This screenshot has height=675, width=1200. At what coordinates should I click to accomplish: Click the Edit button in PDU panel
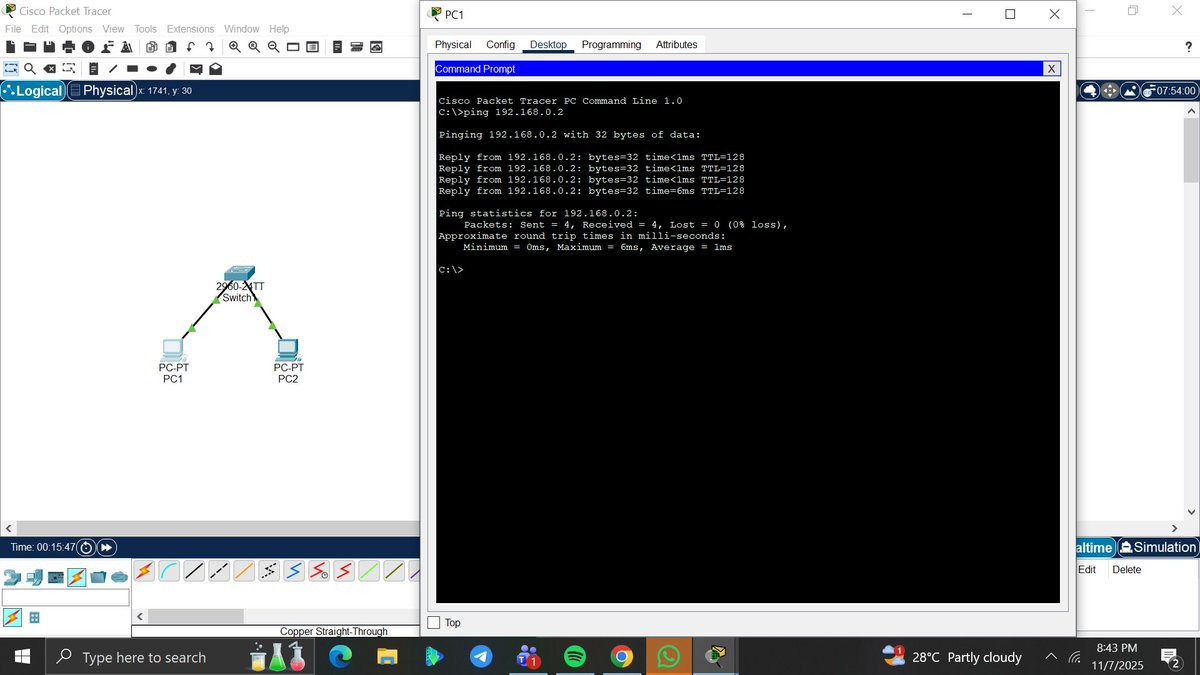tap(1087, 570)
